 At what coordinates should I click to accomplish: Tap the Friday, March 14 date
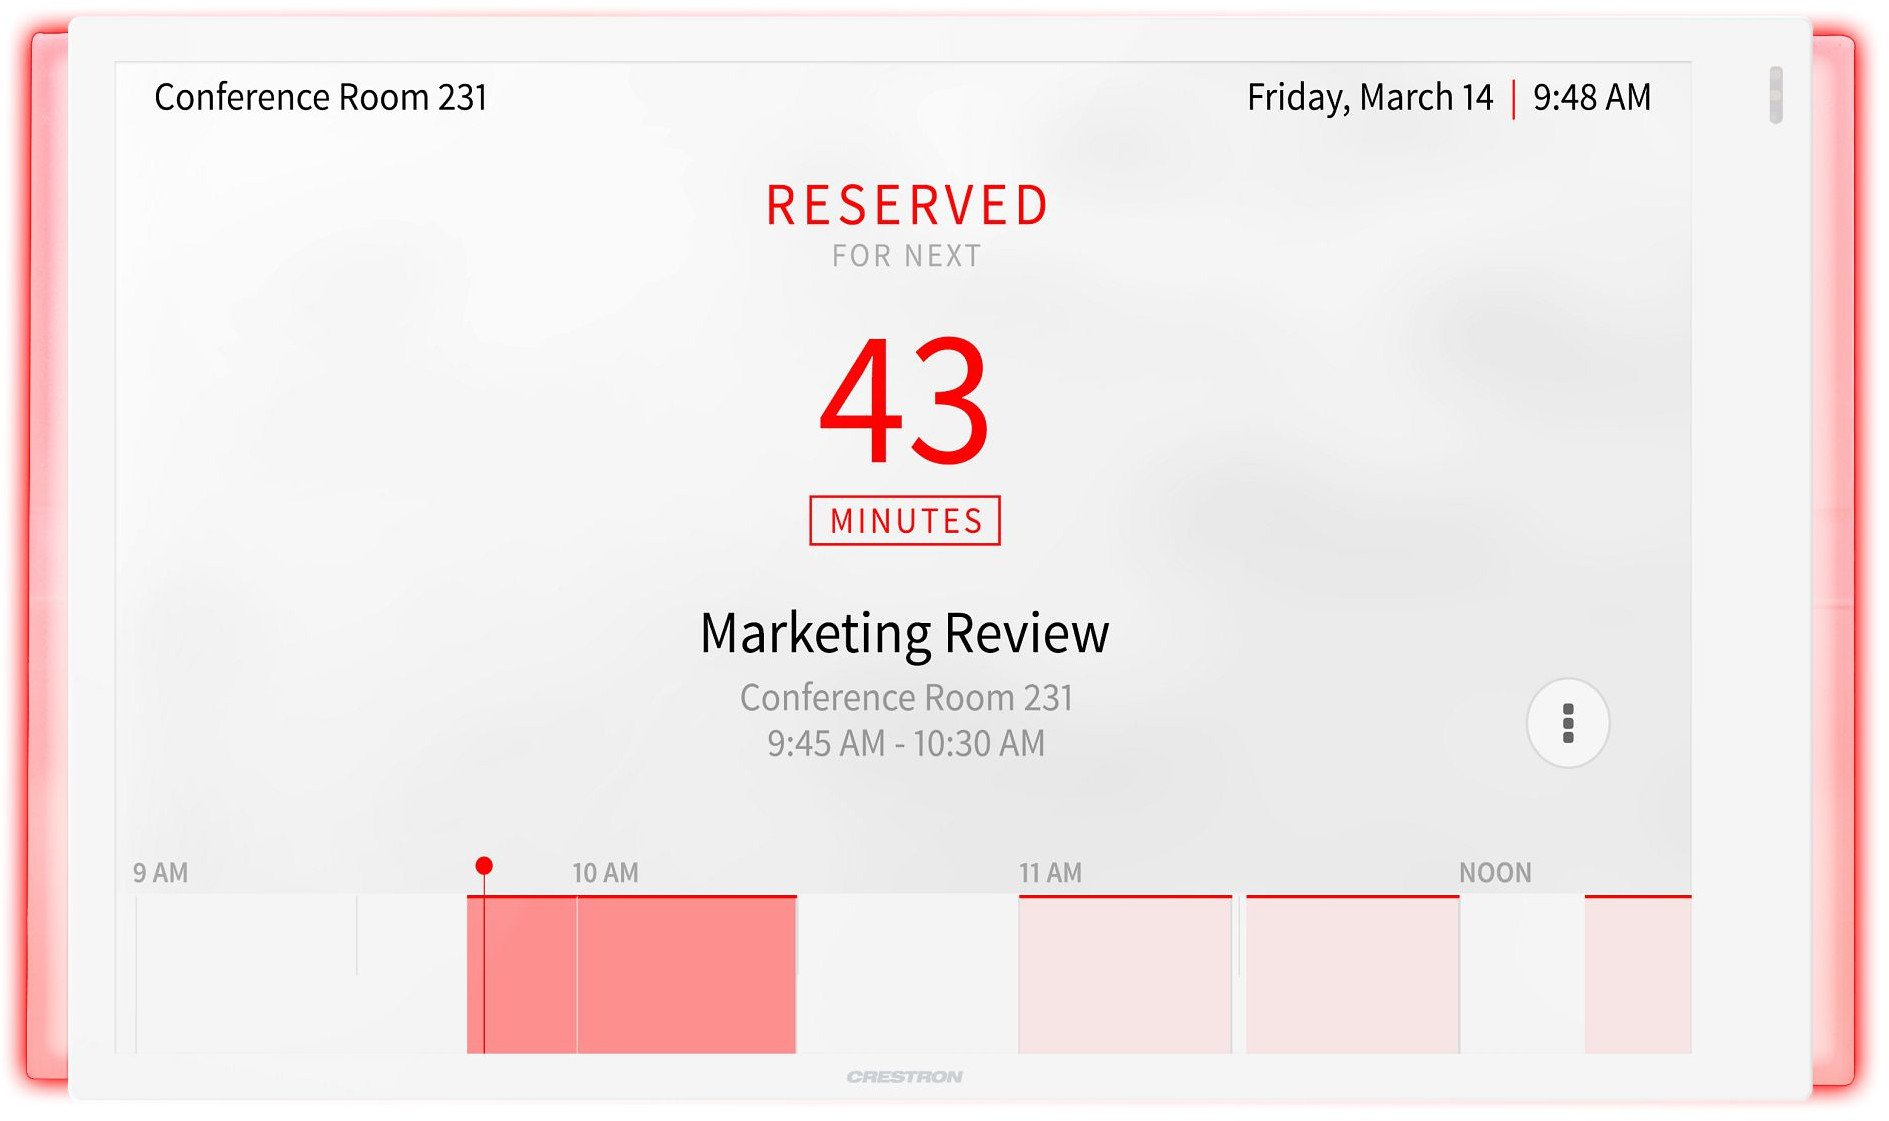tap(1369, 98)
